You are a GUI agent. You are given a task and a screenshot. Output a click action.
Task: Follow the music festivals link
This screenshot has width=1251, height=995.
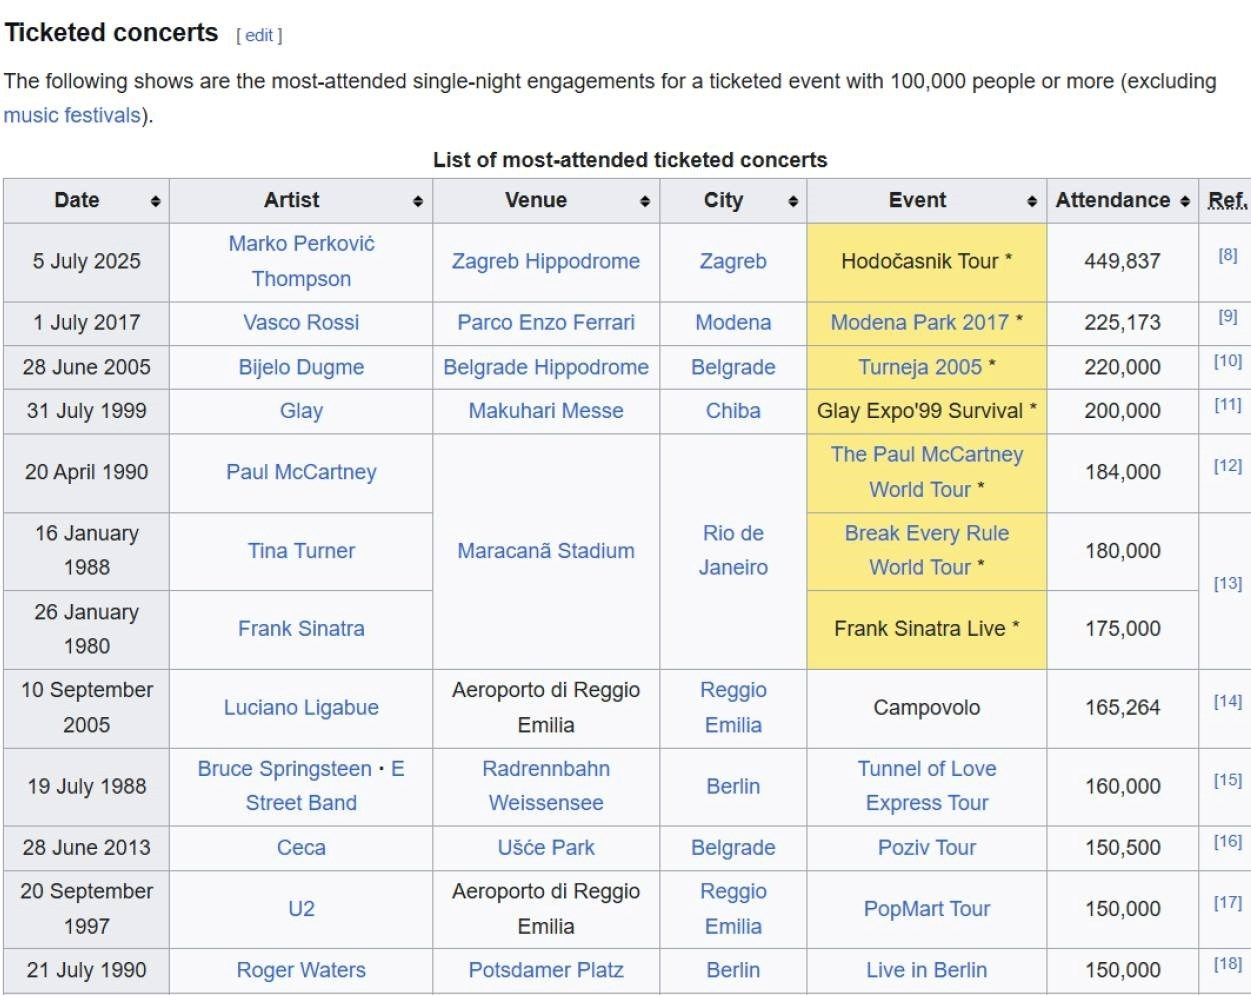point(72,115)
